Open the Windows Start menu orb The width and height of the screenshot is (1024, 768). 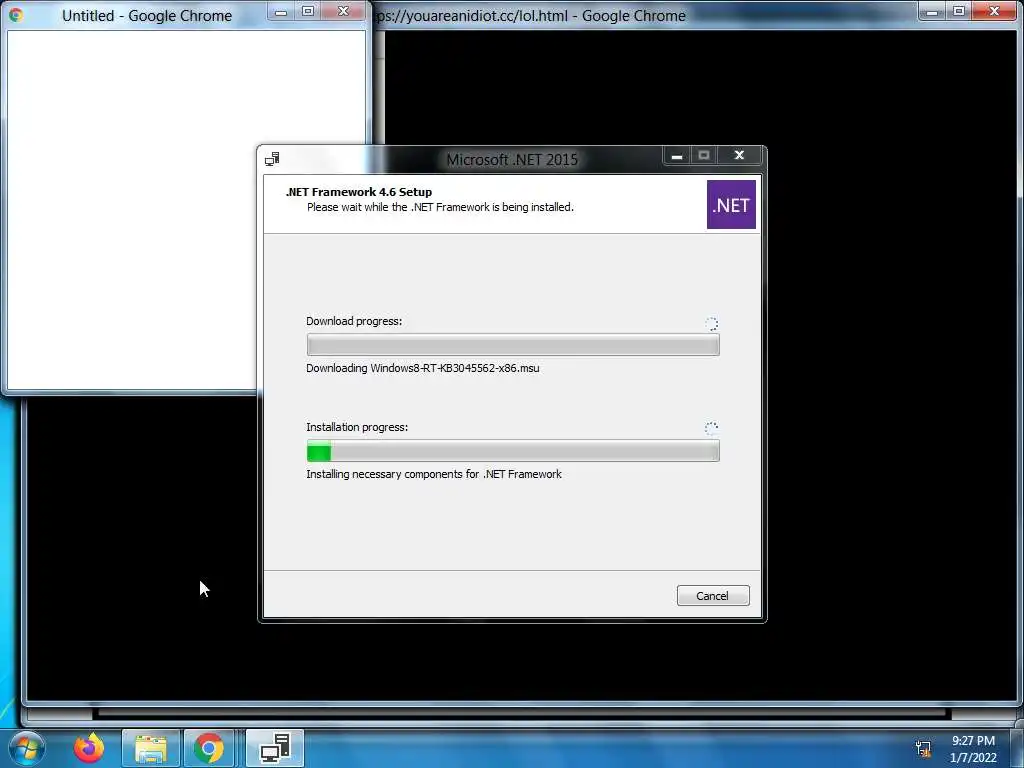pyautogui.click(x=26, y=748)
